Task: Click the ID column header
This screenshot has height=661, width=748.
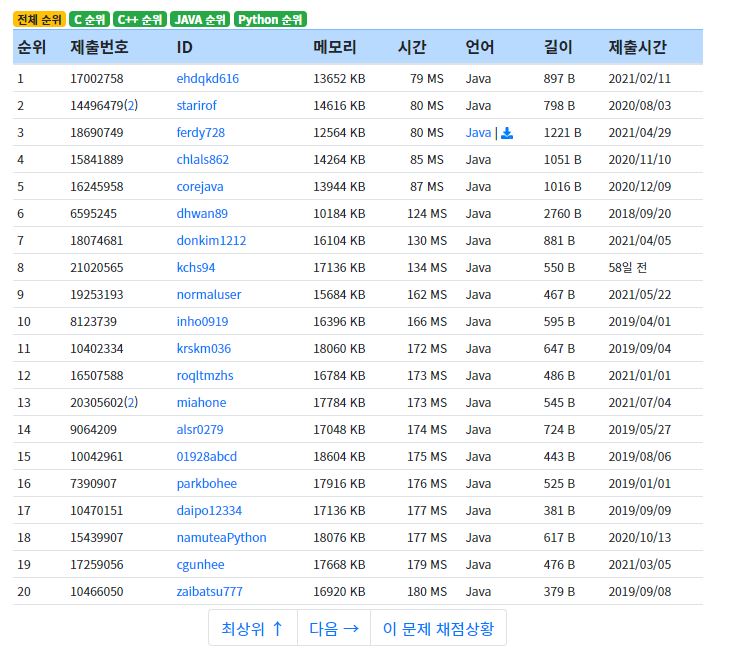Action: [x=184, y=47]
